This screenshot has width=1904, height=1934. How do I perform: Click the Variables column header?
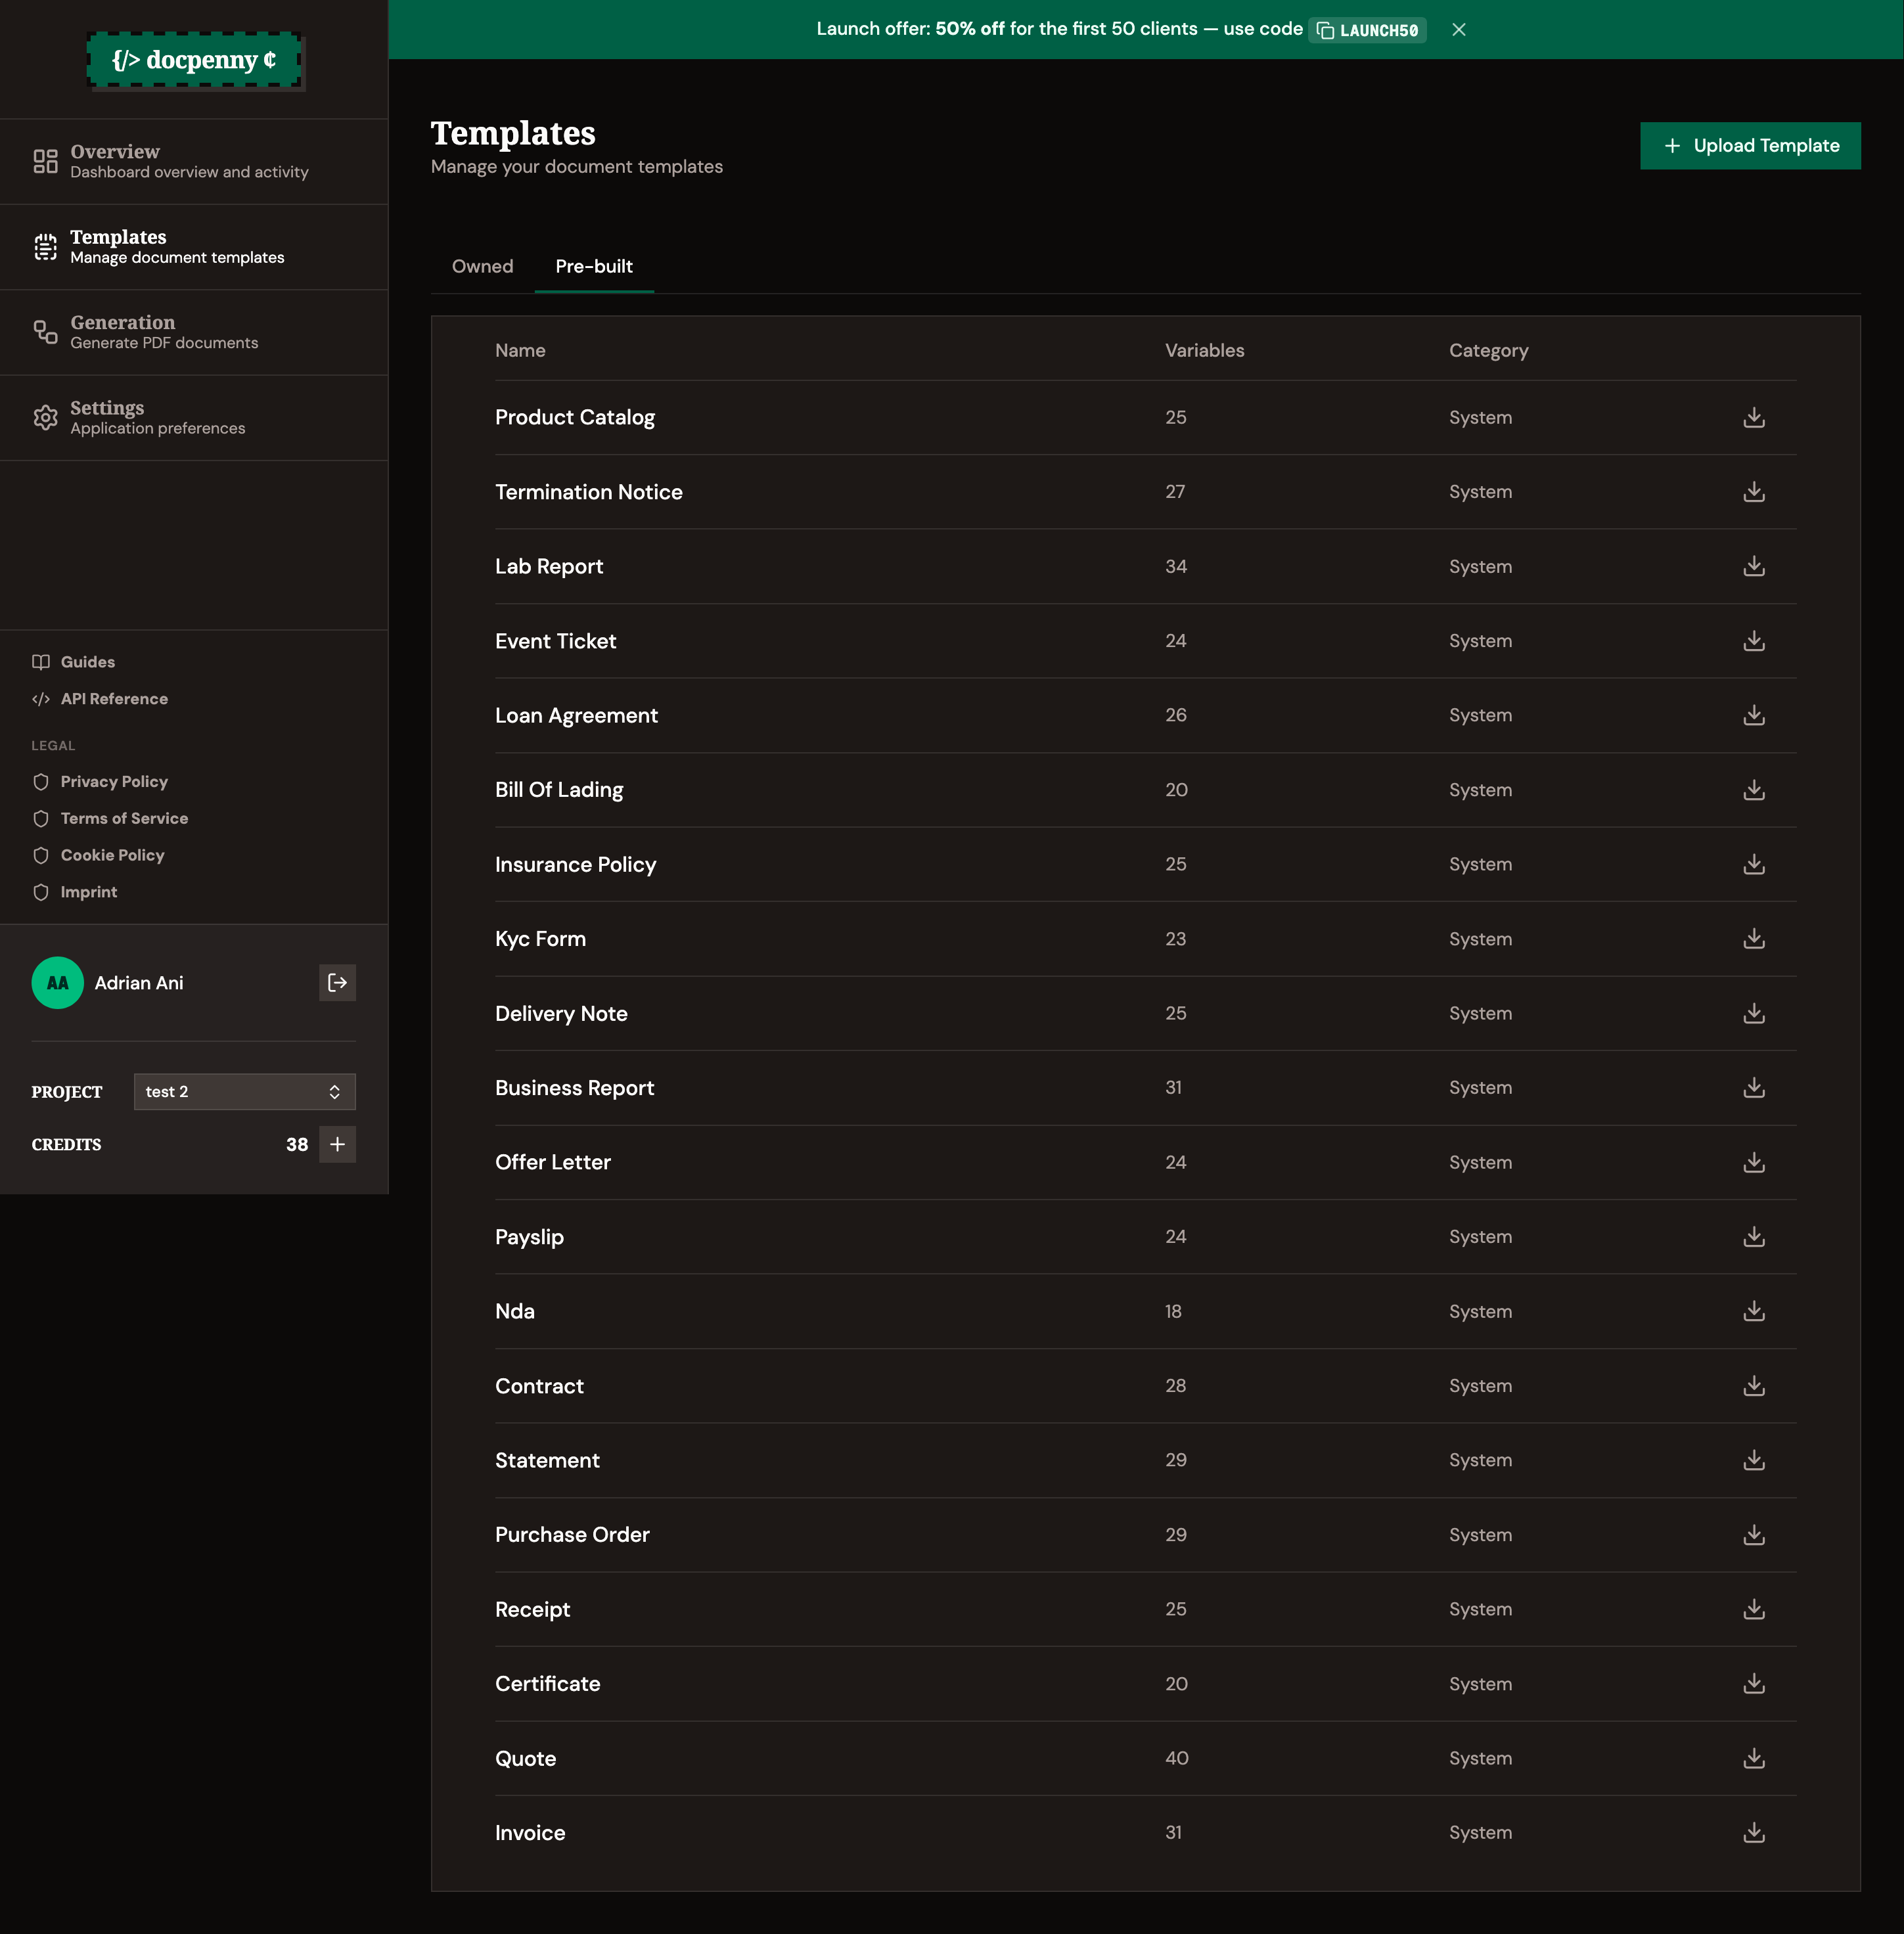[1204, 351]
